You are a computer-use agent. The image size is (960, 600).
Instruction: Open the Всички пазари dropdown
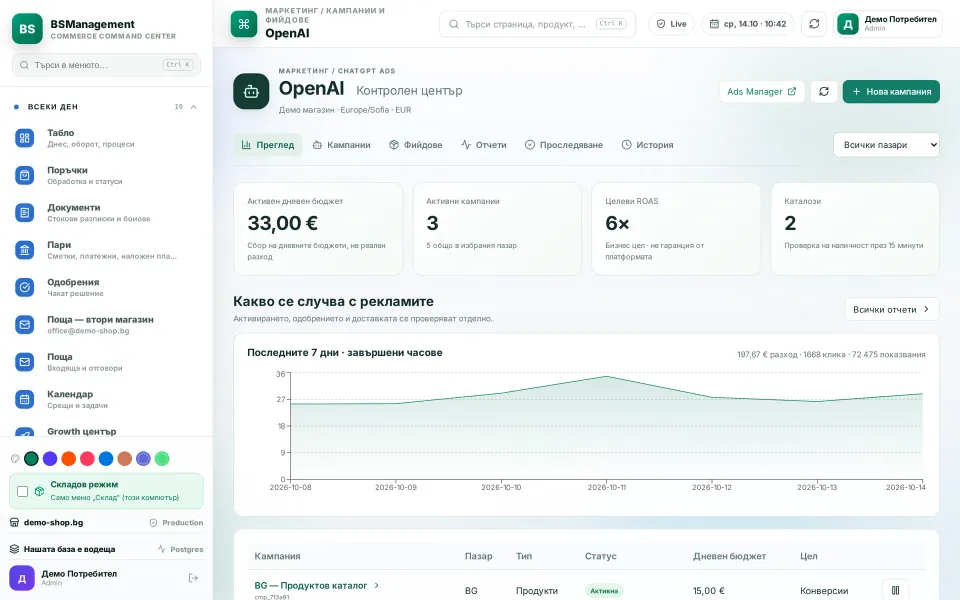click(x=886, y=145)
